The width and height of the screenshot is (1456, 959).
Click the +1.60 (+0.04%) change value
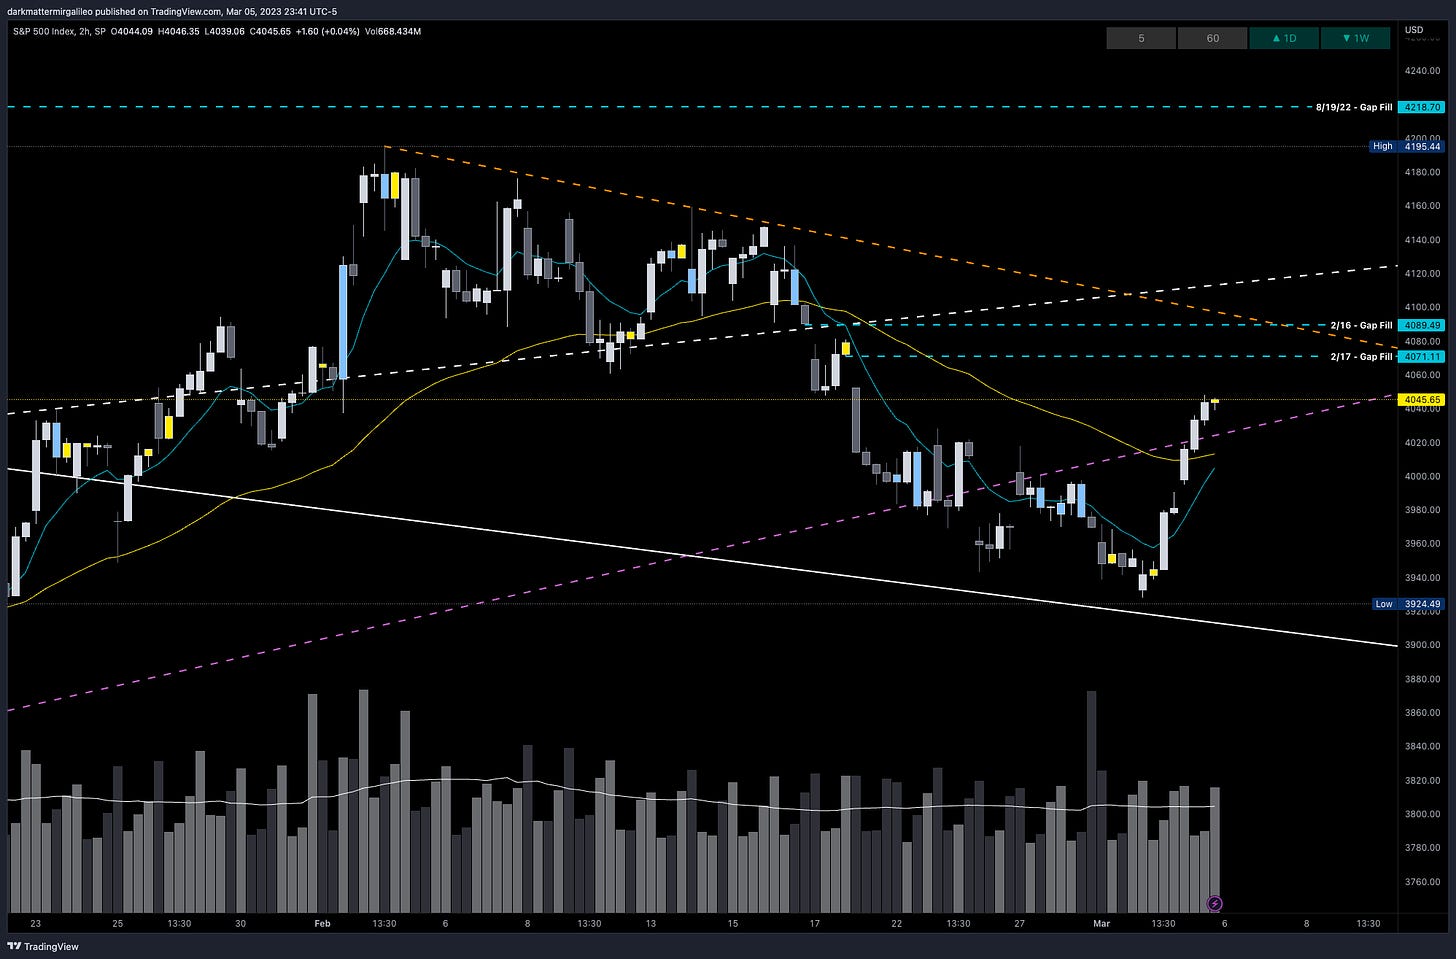coord(327,31)
